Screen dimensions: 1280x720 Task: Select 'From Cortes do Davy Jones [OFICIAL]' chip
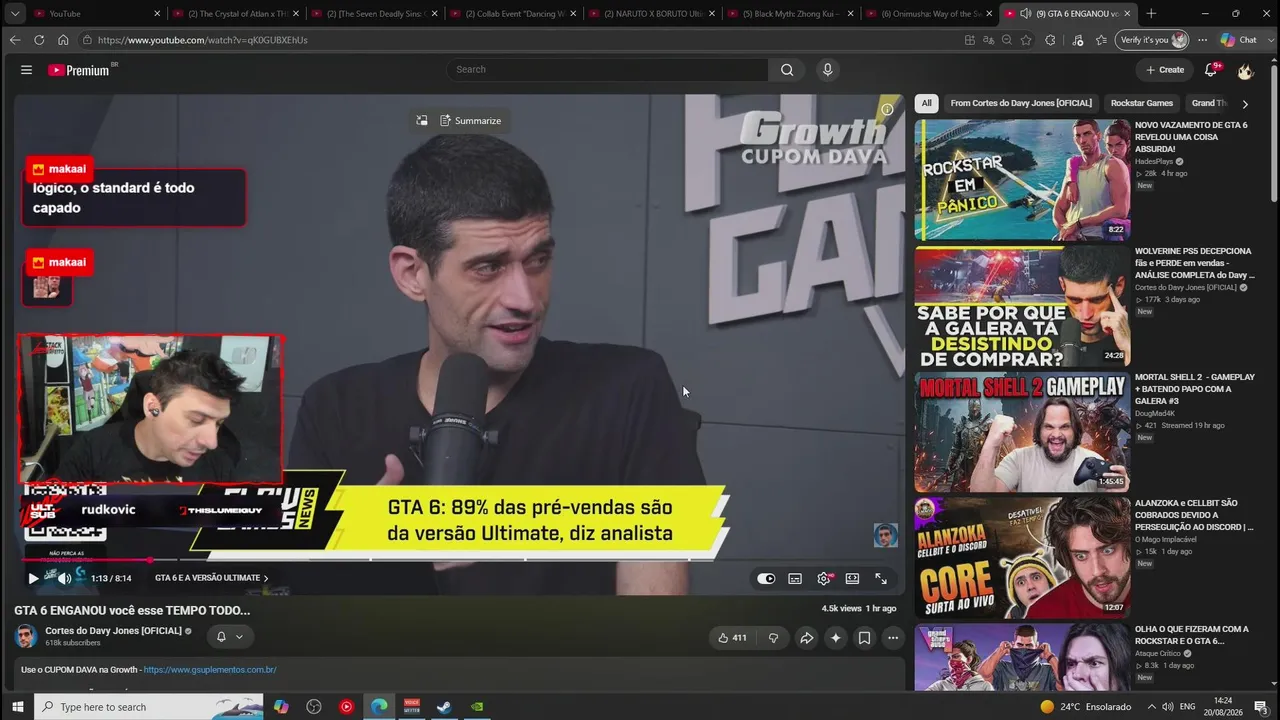[1021, 103]
